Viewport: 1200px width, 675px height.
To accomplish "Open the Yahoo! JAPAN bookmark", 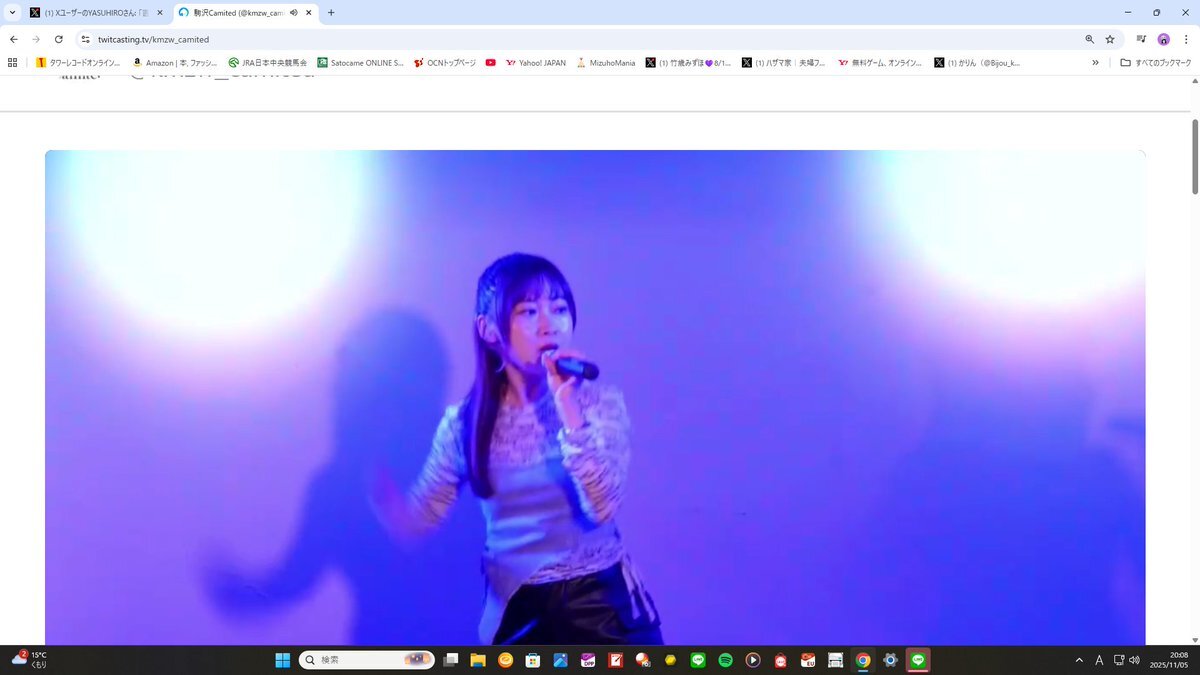I will (536, 62).
